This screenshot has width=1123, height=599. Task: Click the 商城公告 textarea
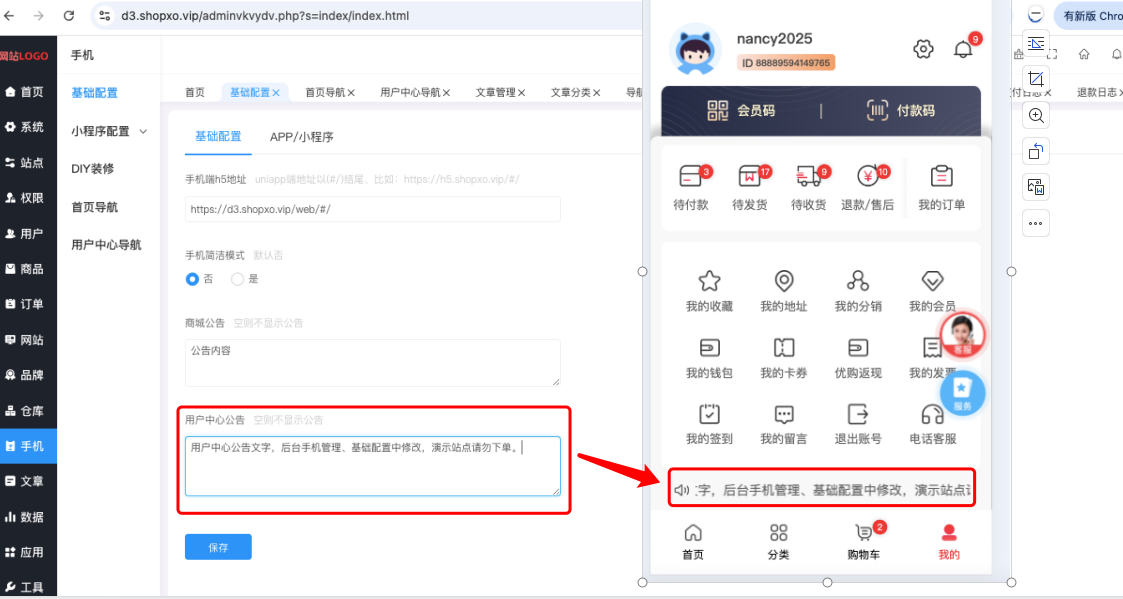372,363
